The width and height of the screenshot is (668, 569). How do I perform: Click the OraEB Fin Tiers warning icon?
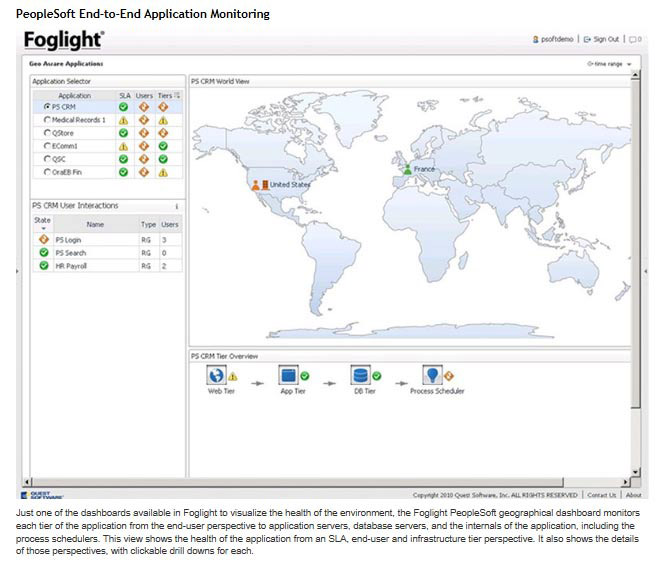pyautogui.click(x=163, y=172)
